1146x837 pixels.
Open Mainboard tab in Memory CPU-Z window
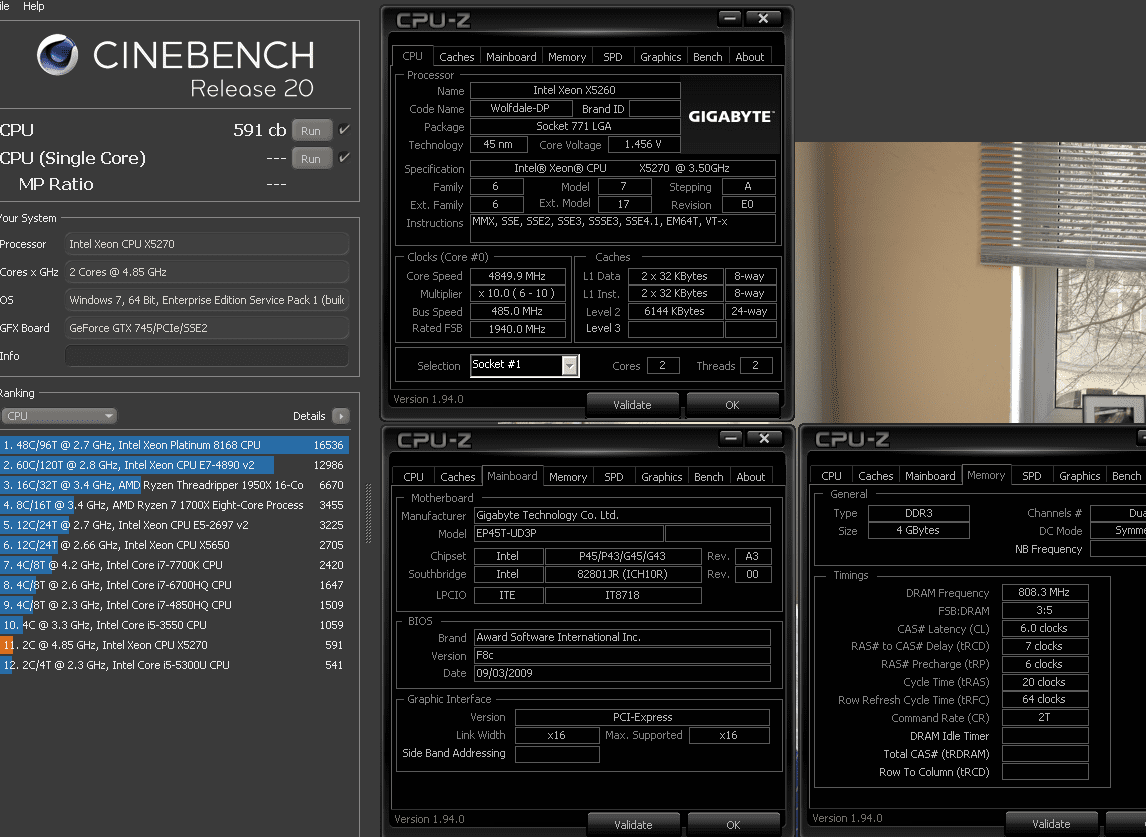coord(930,476)
